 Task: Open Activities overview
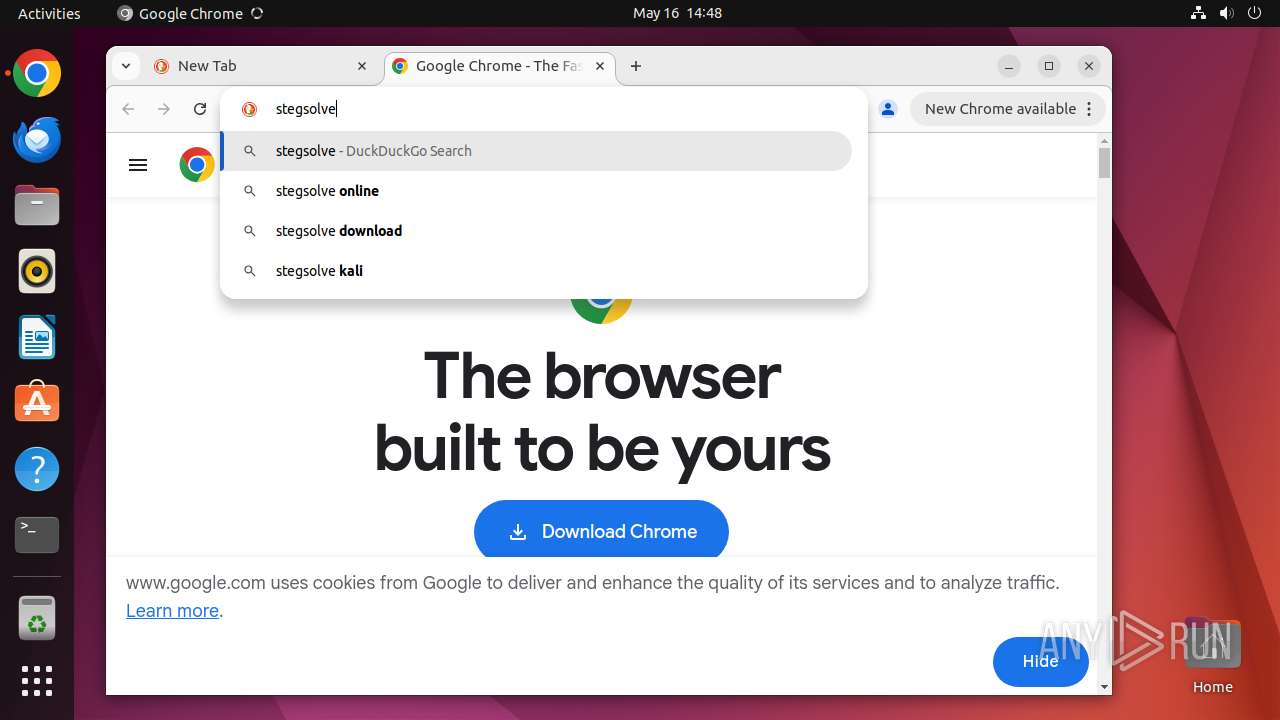(49, 13)
